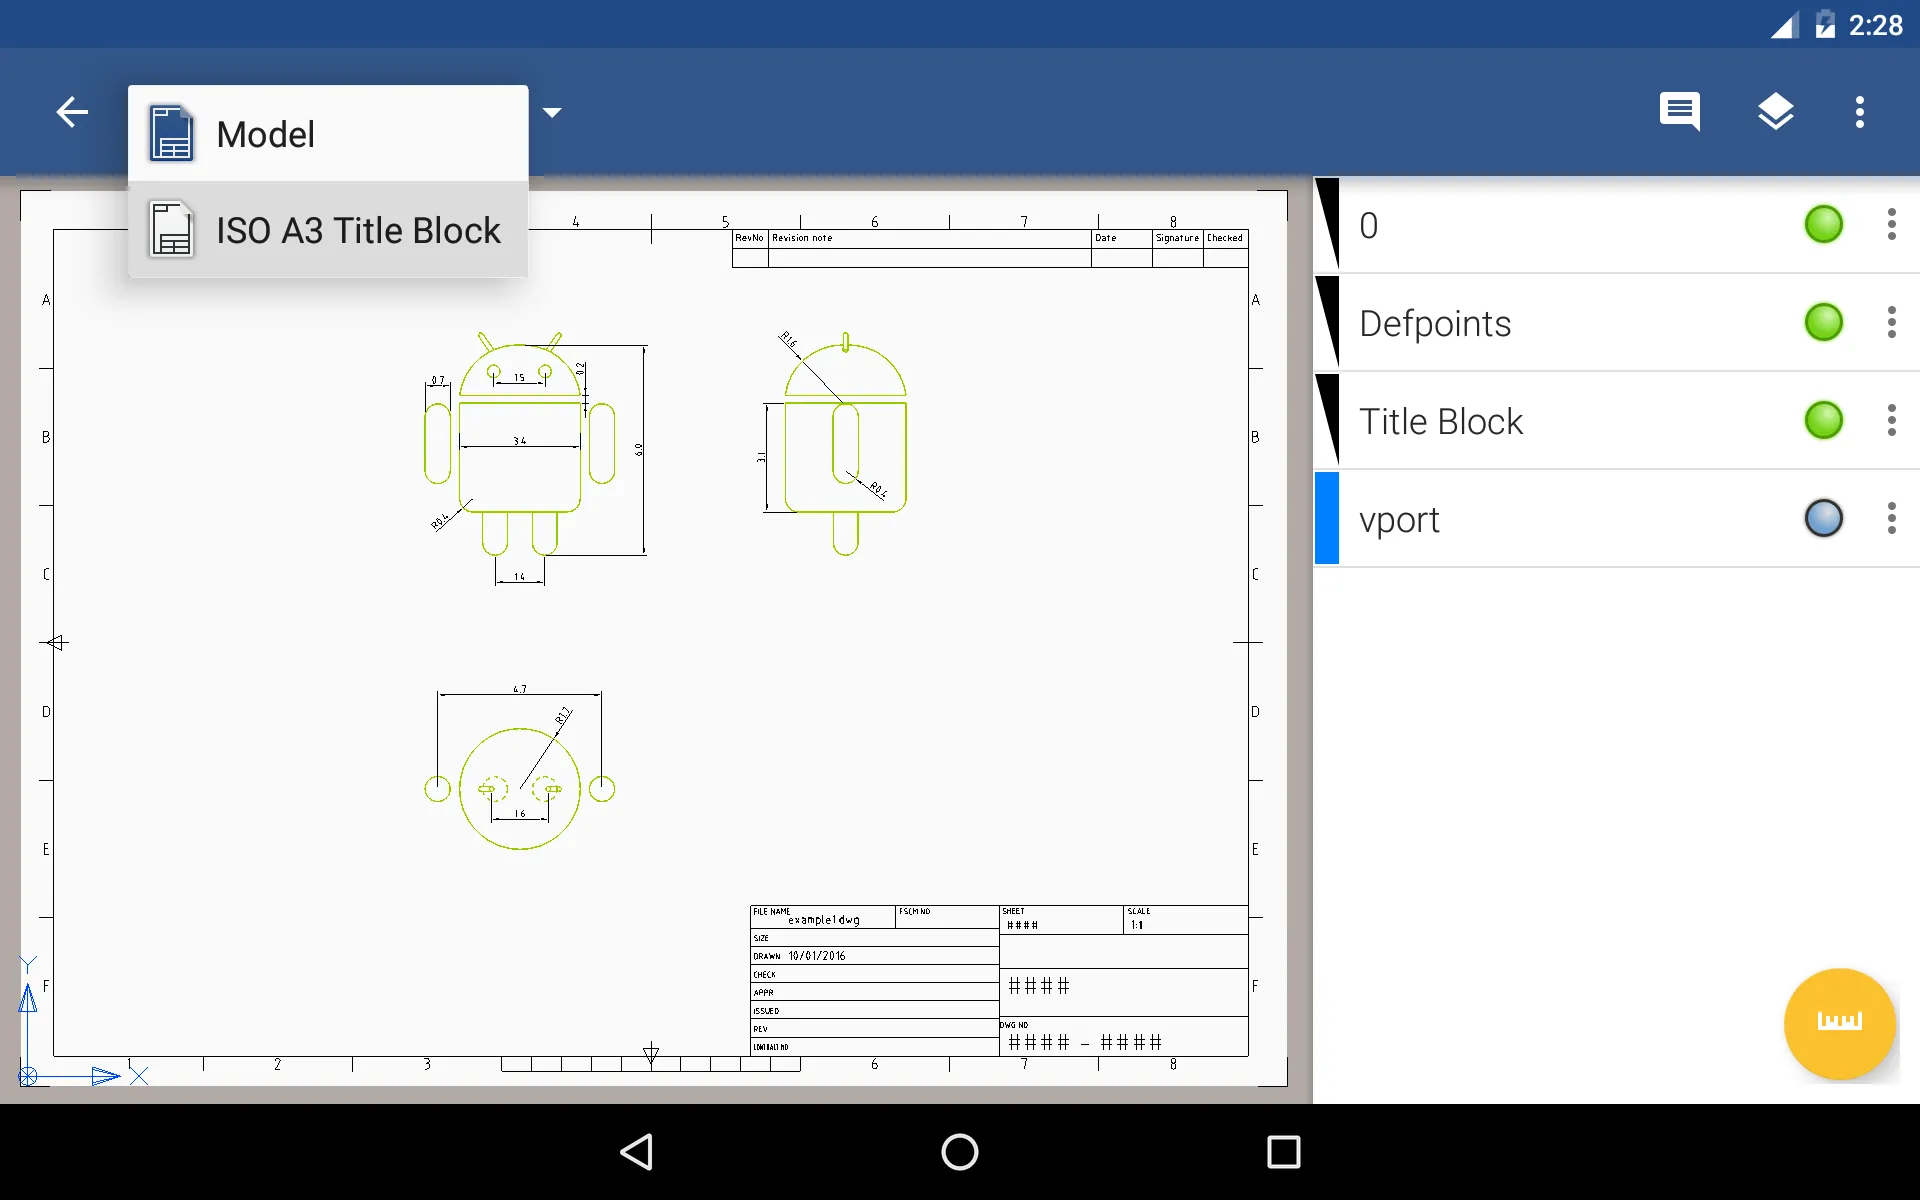This screenshot has width=1920, height=1200.
Task: Click the Model sheet document icon
Action: coord(169,133)
